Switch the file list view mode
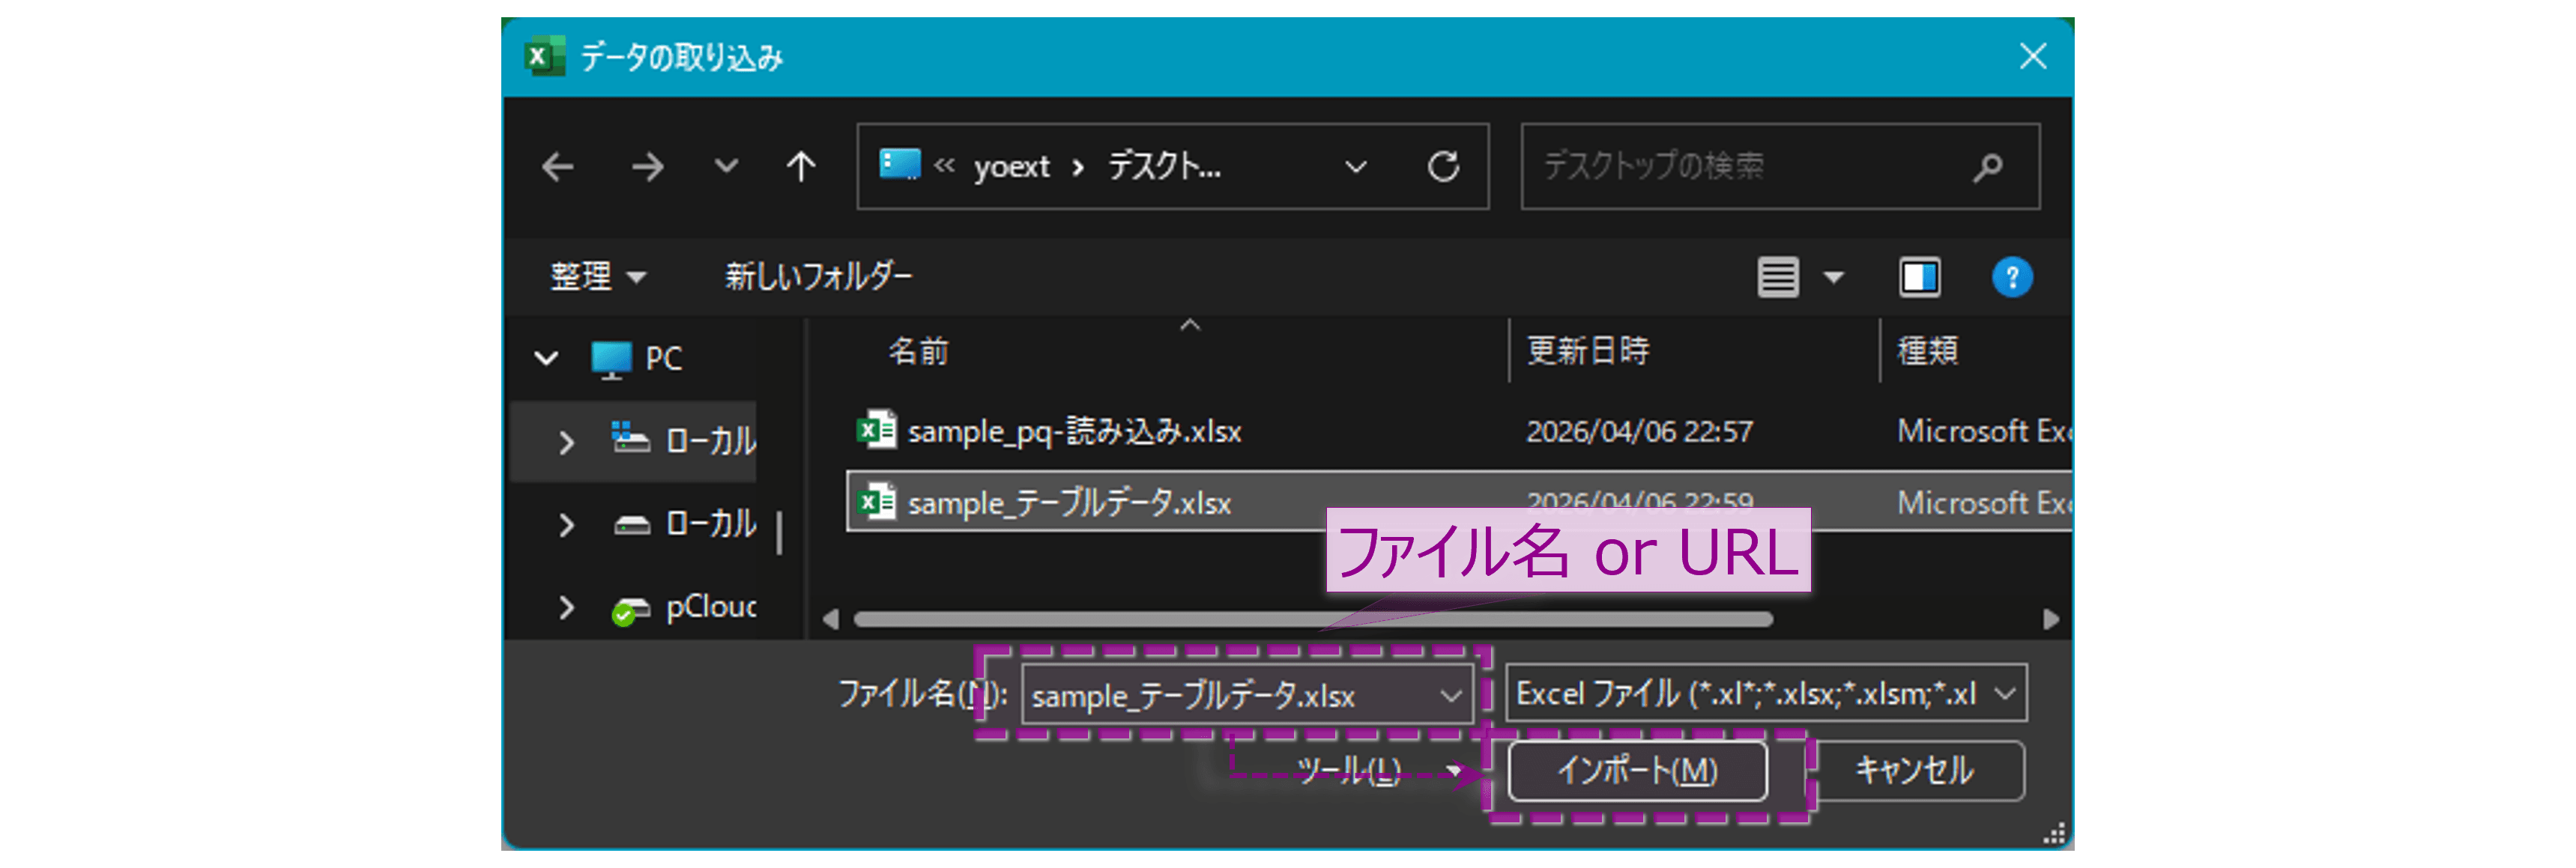The image size is (2576, 868). 1779,277
